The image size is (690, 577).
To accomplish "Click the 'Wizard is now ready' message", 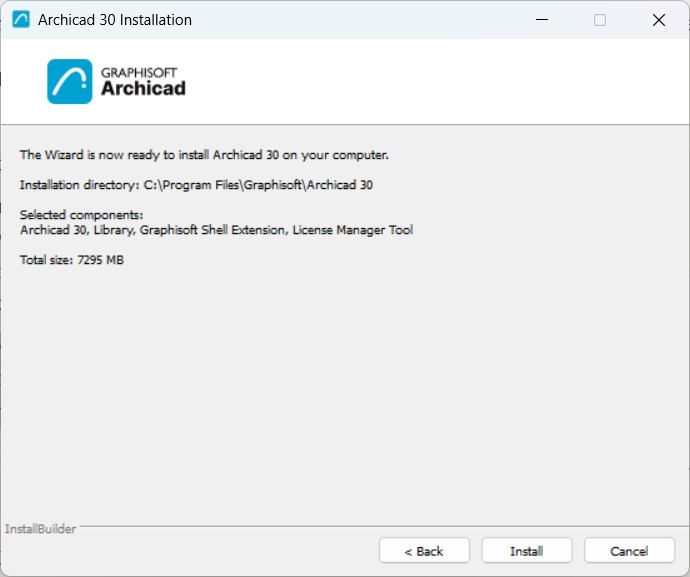I will pyautogui.click(x=204, y=155).
